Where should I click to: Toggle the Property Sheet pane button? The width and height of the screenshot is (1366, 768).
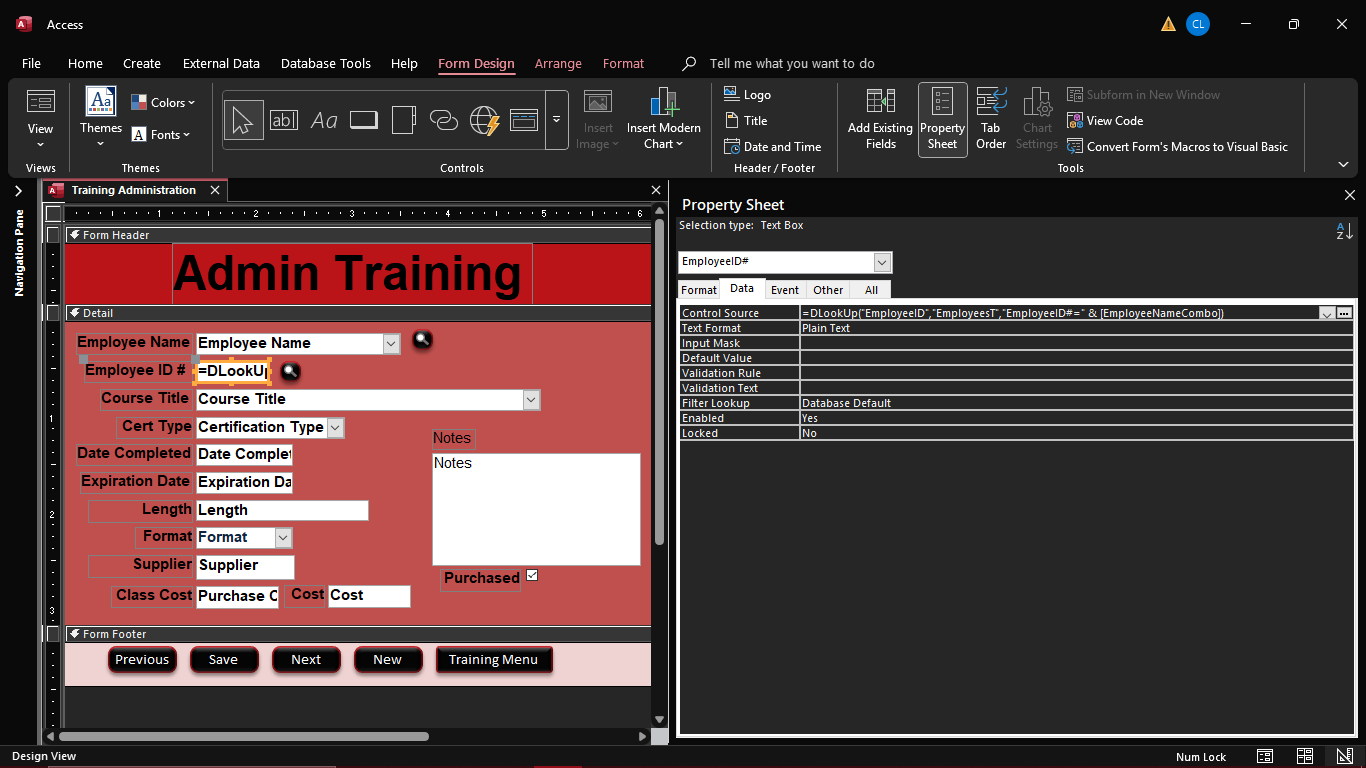tap(942, 119)
